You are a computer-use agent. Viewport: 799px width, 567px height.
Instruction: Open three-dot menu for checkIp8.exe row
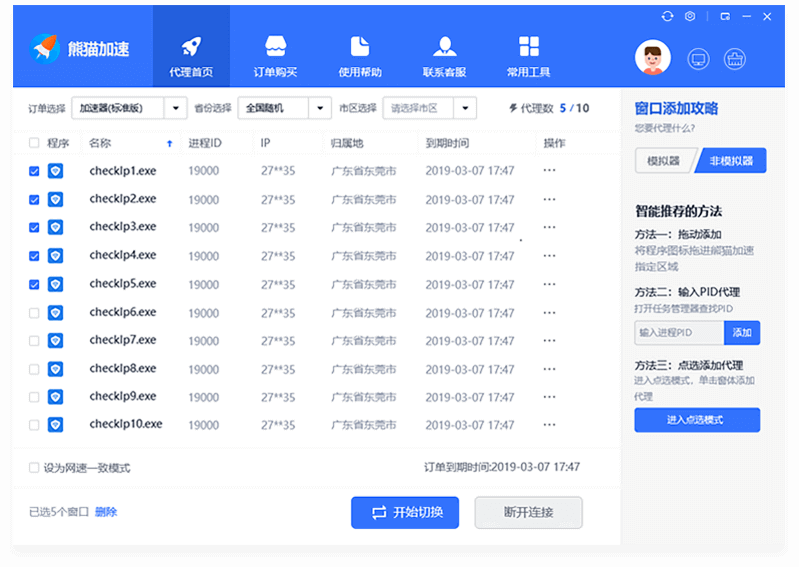click(x=549, y=369)
